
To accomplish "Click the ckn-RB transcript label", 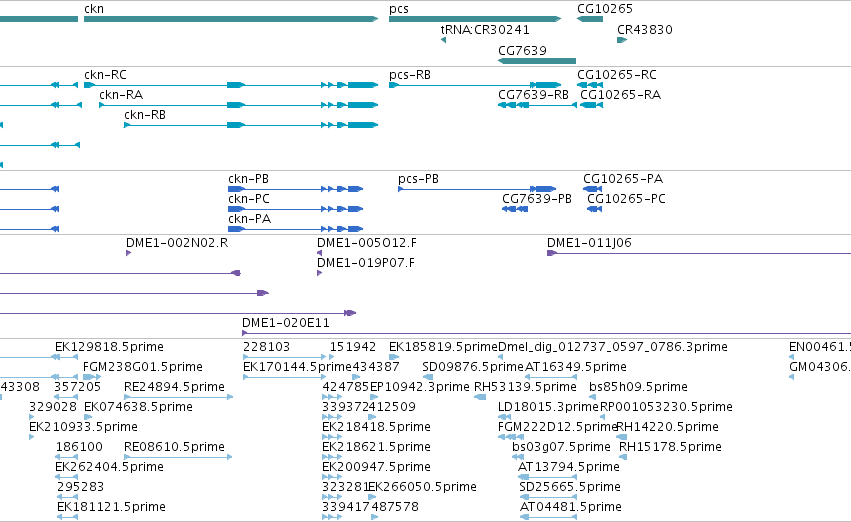I will pyautogui.click(x=145, y=114).
